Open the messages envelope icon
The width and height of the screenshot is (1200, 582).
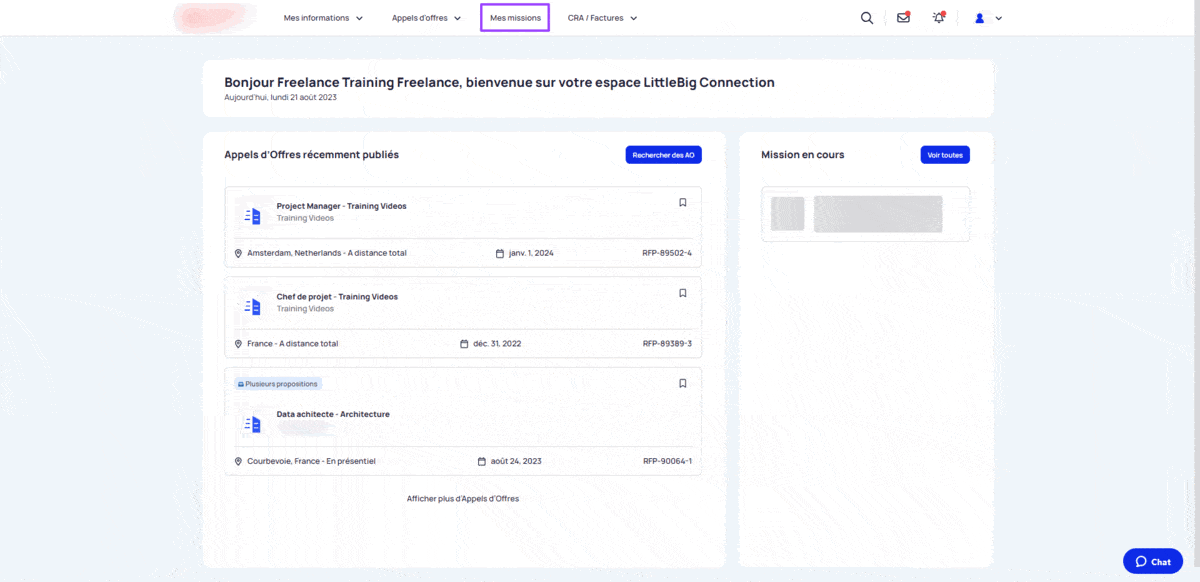coord(903,18)
